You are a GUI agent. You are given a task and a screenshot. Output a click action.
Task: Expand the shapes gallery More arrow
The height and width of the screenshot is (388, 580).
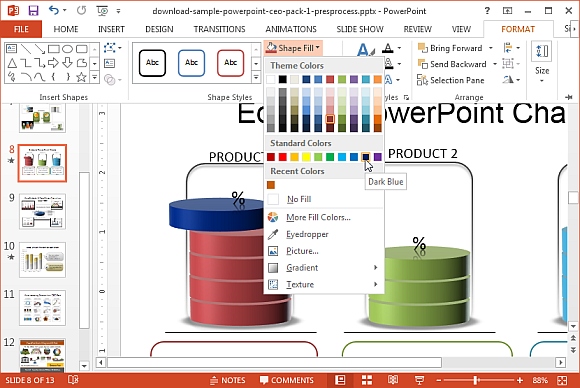pos(95,77)
